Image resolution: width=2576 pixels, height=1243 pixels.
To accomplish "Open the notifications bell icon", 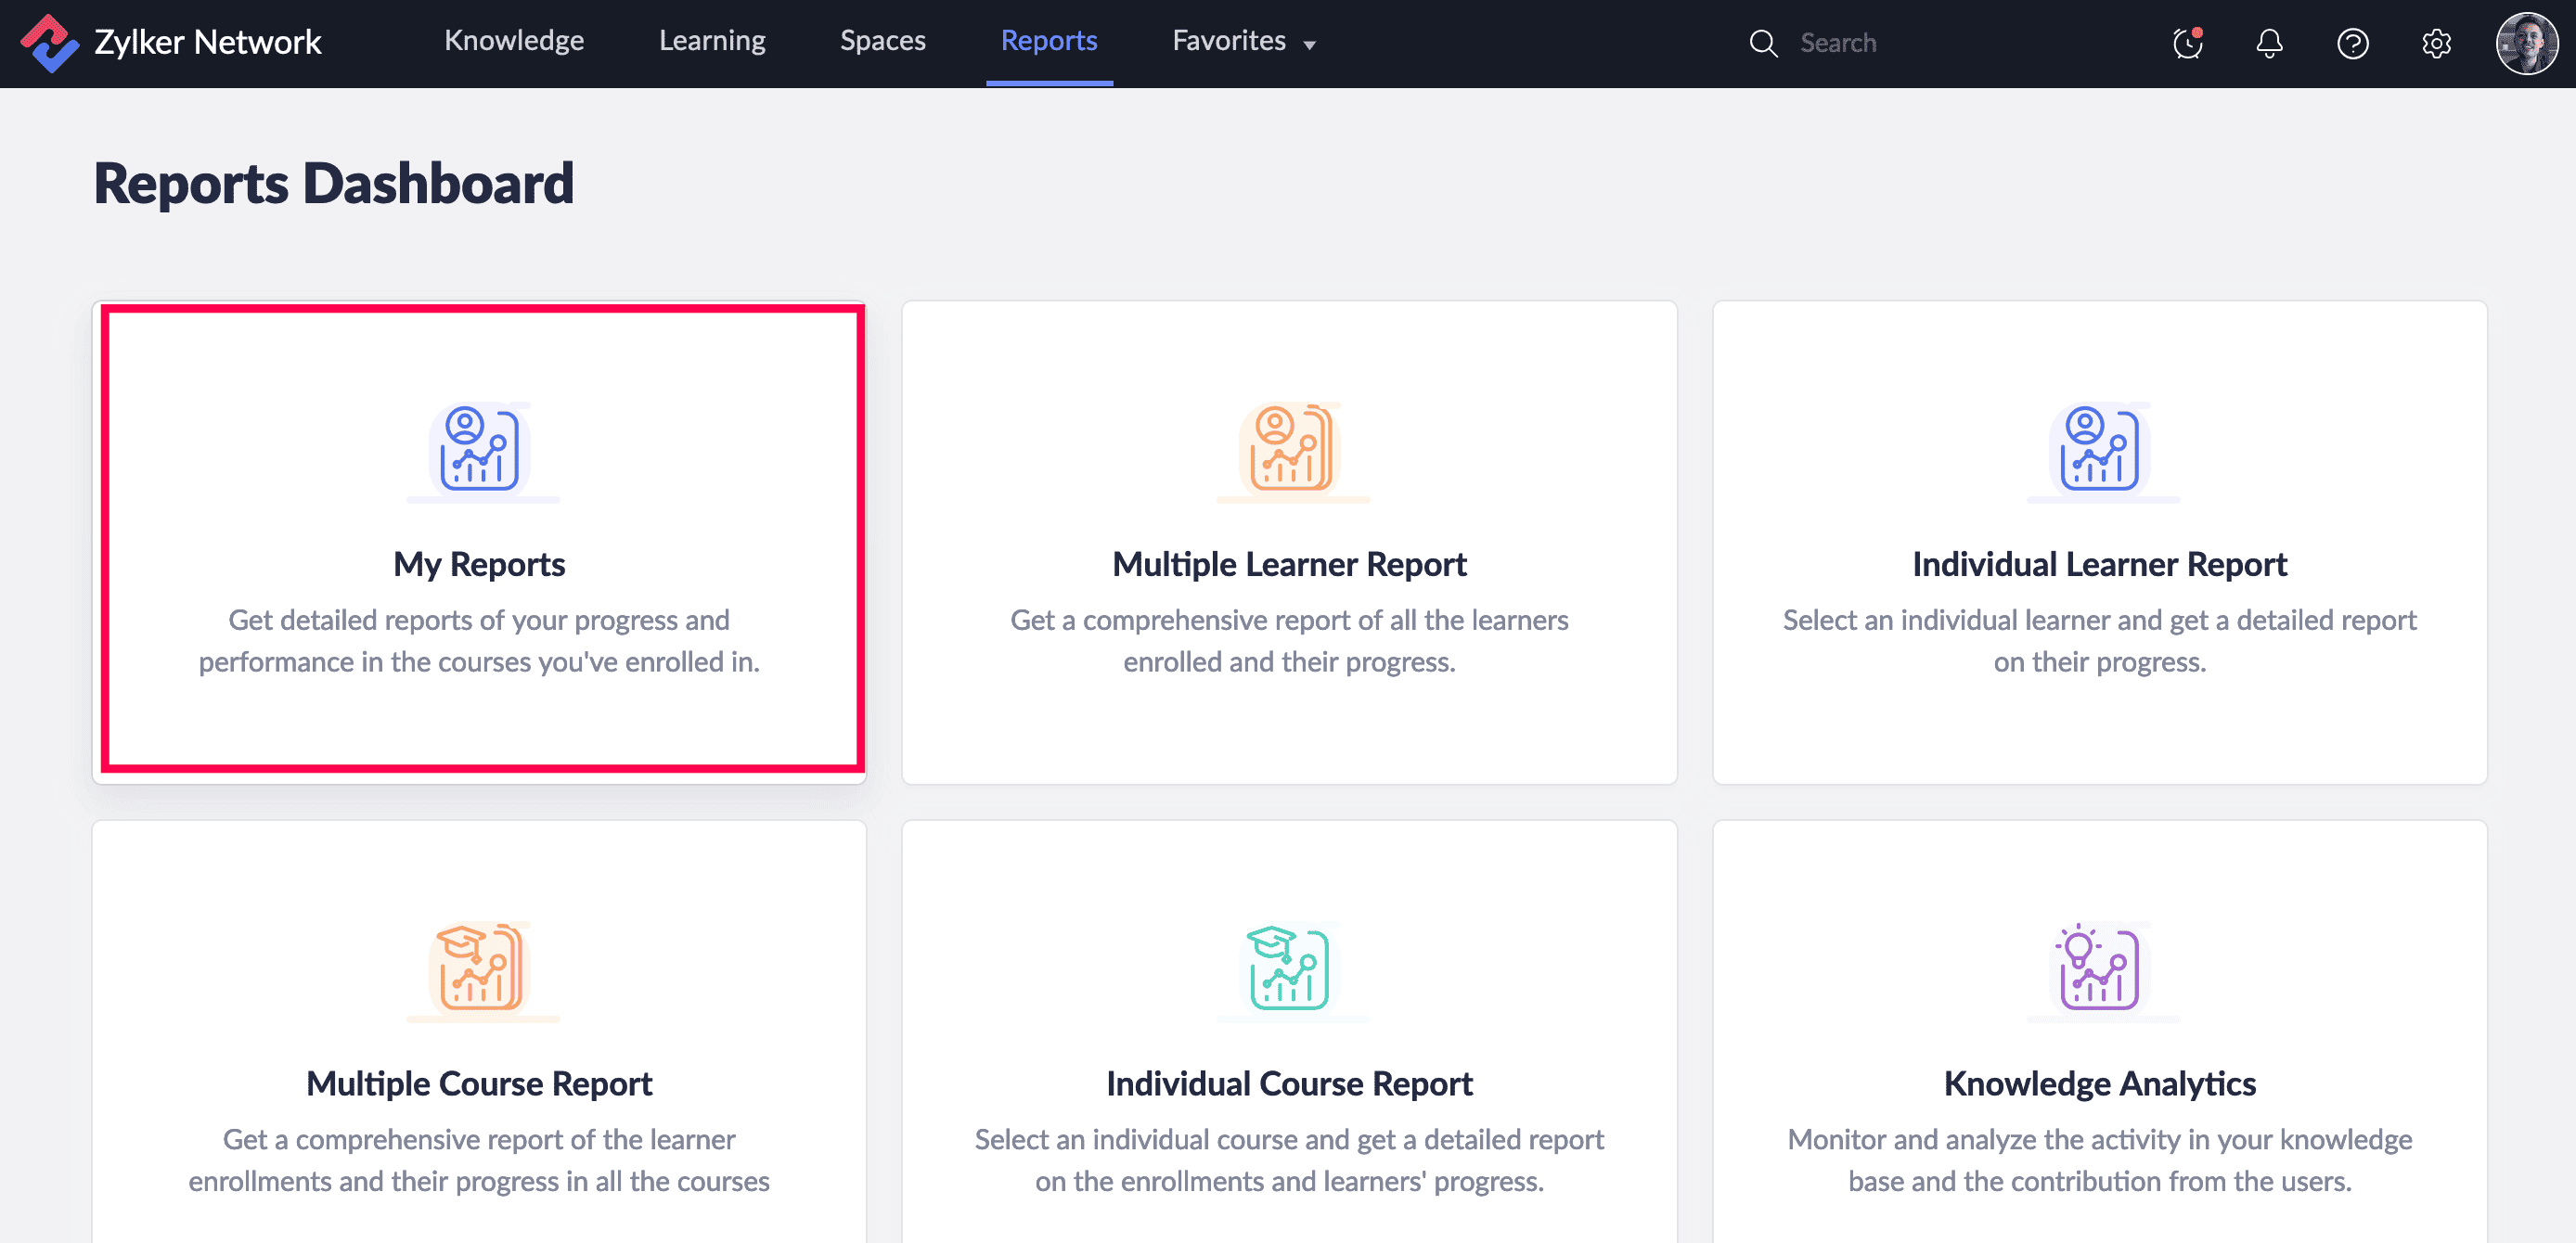I will click(x=2269, y=43).
